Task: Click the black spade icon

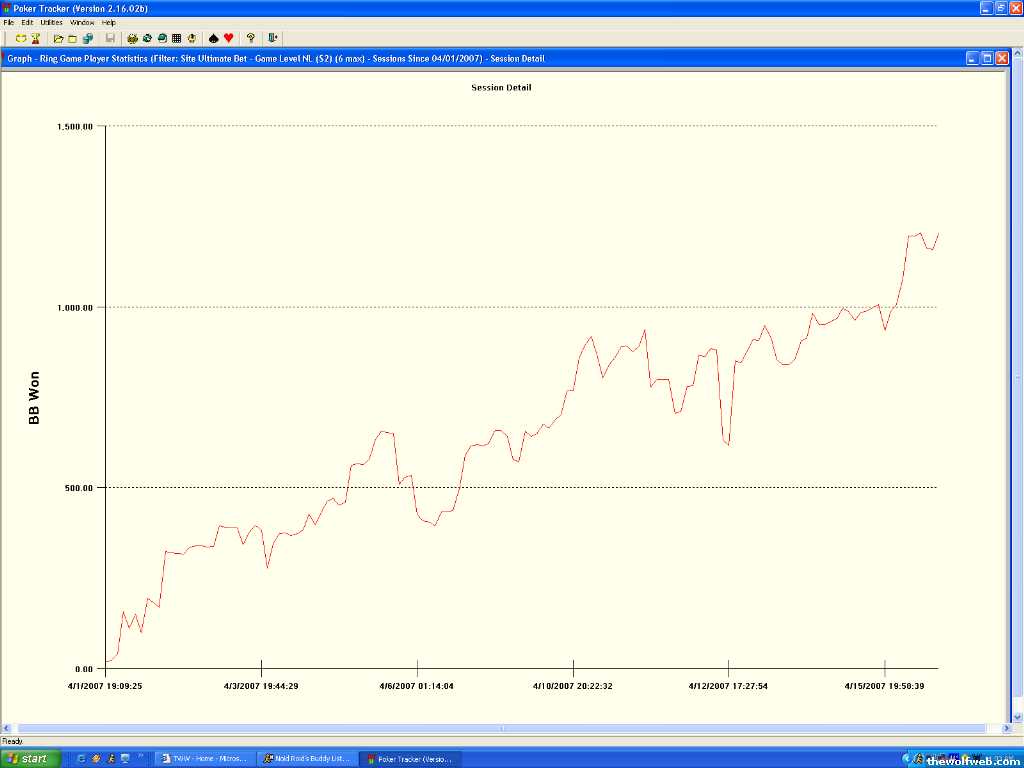Action: click(214, 38)
